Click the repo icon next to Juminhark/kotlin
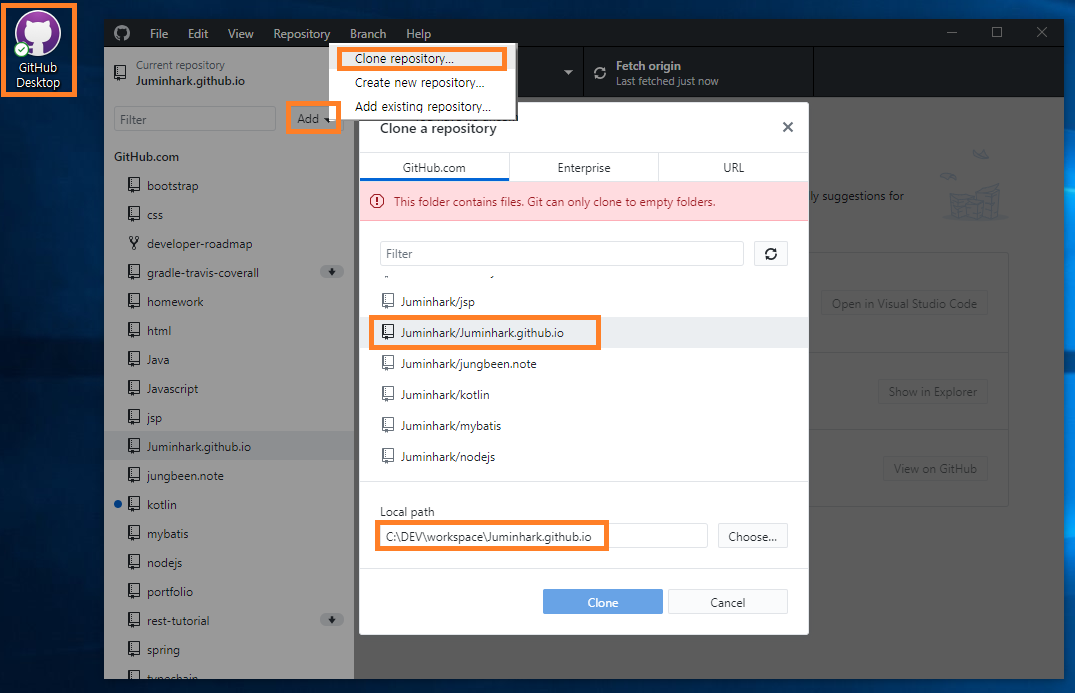Viewport: 1076px width, 693px height. tap(388, 394)
